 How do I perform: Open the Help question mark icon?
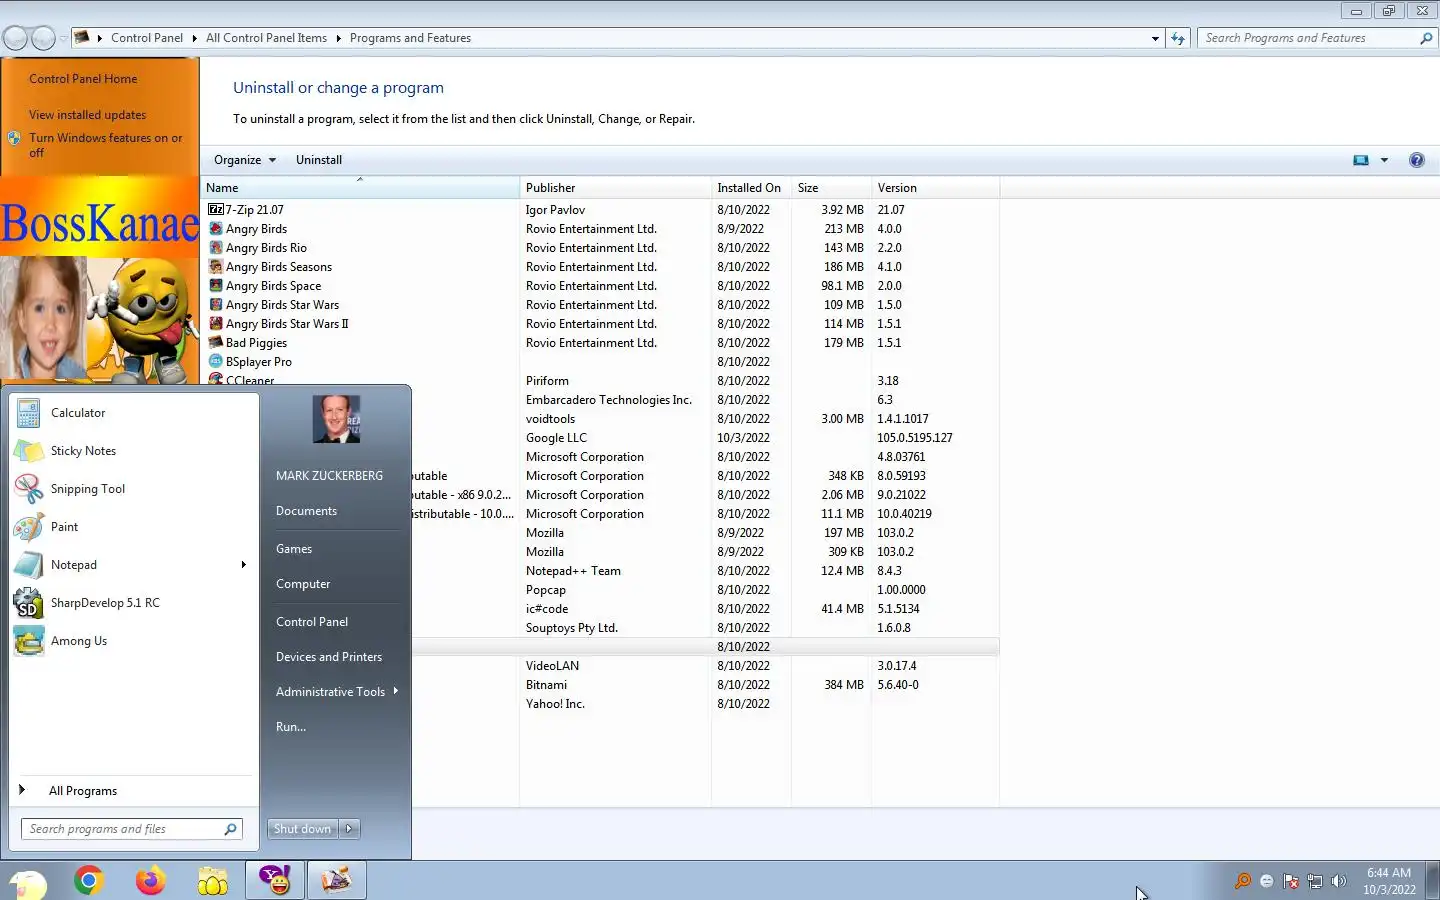click(1417, 160)
